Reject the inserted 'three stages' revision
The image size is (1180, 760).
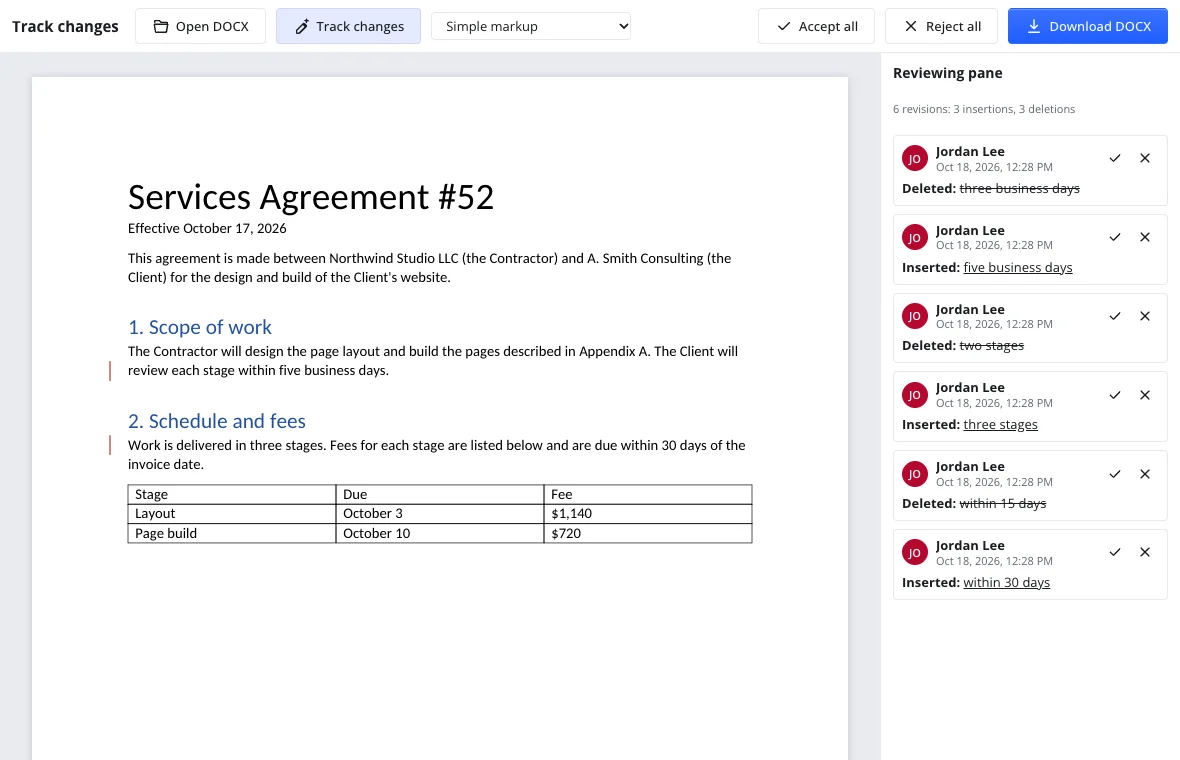(x=1145, y=395)
